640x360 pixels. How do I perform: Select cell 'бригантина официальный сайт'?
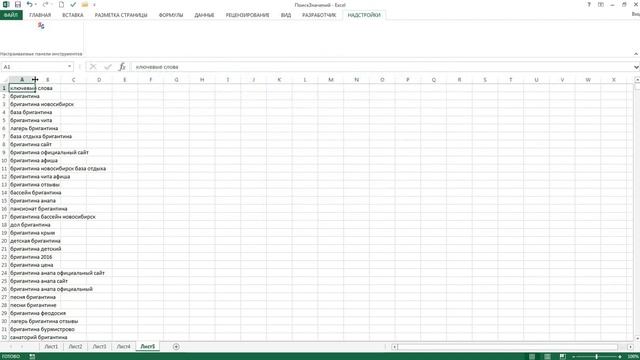(49, 152)
